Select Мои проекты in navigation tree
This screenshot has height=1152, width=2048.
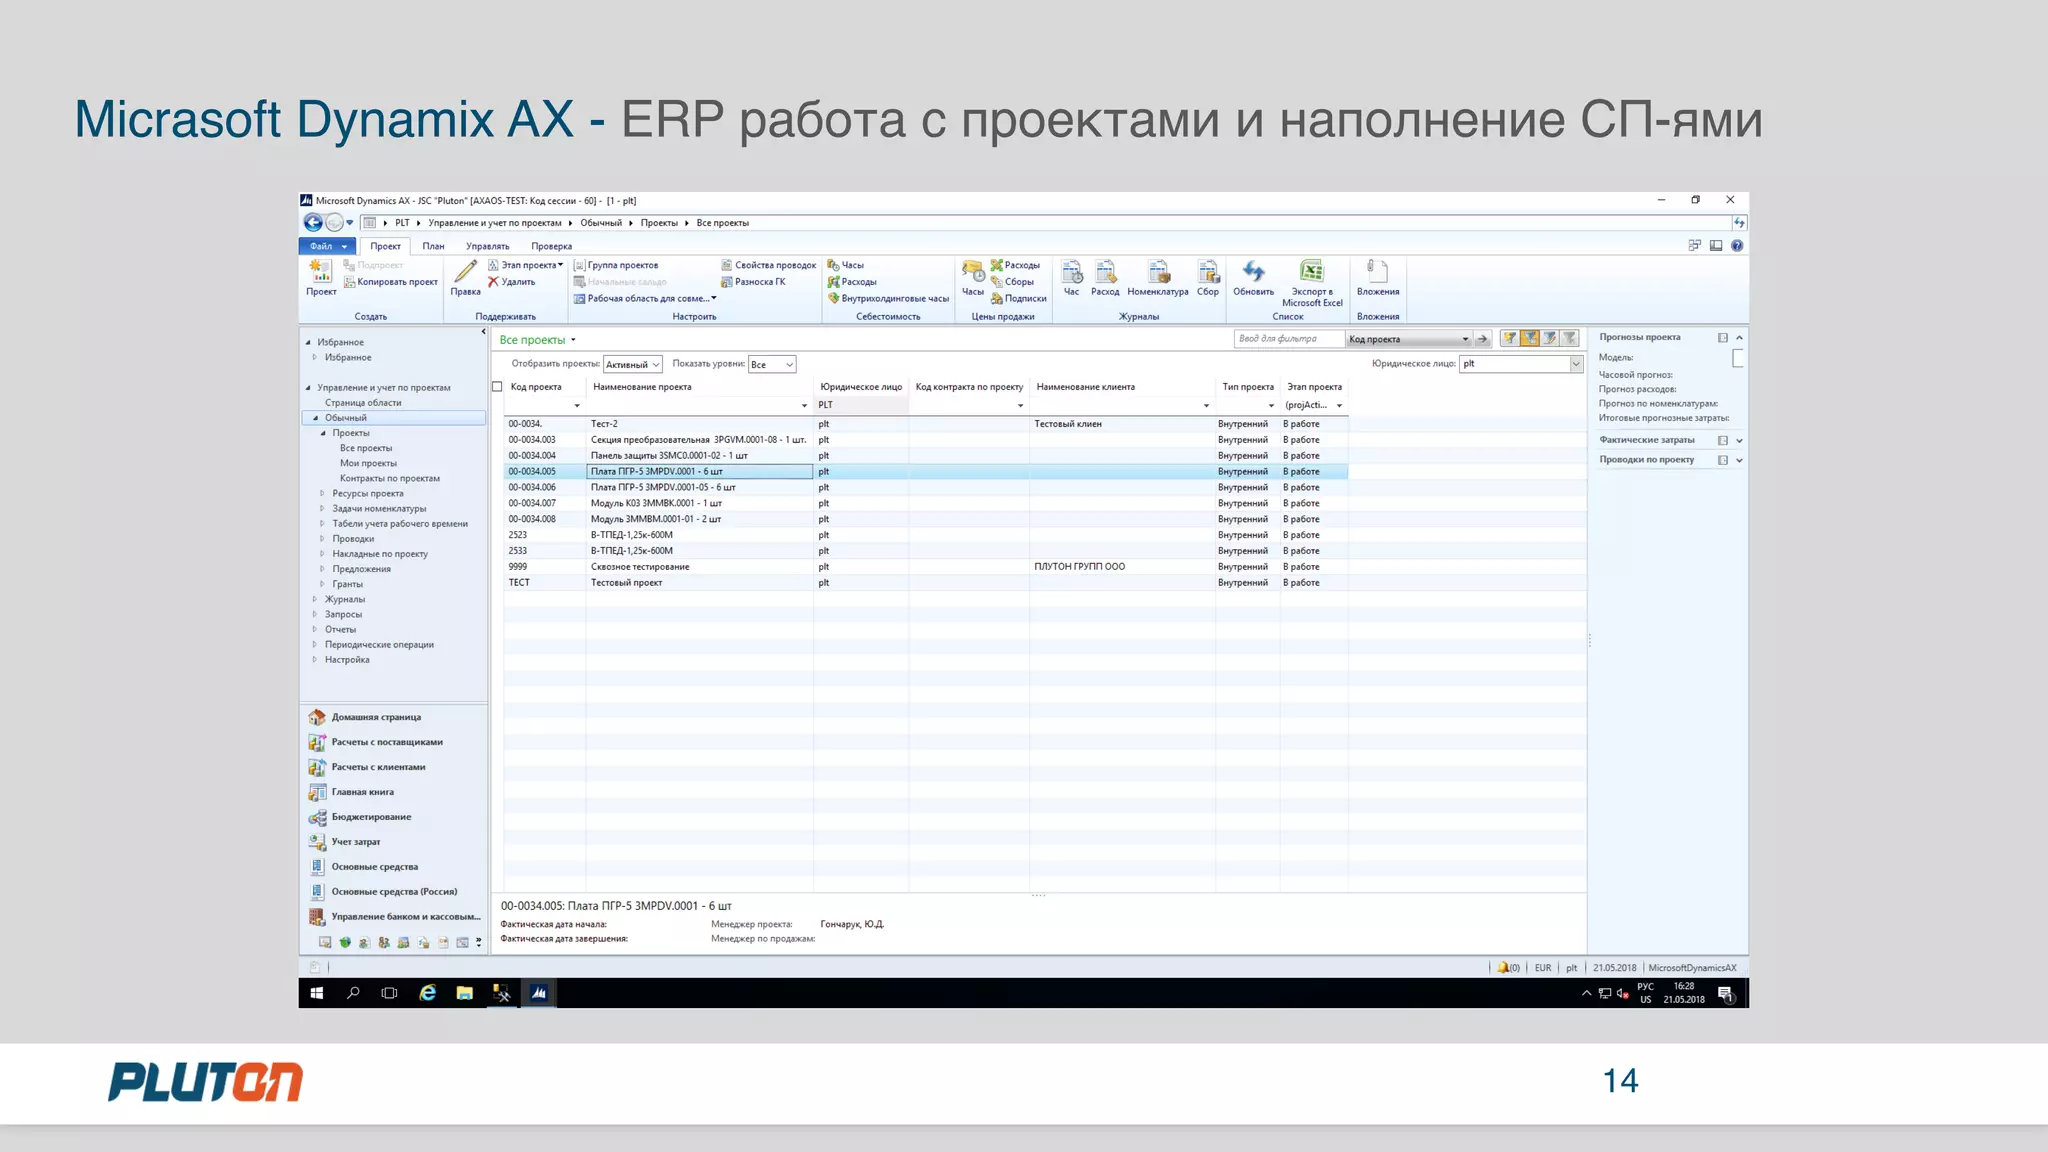(x=368, y=463)
